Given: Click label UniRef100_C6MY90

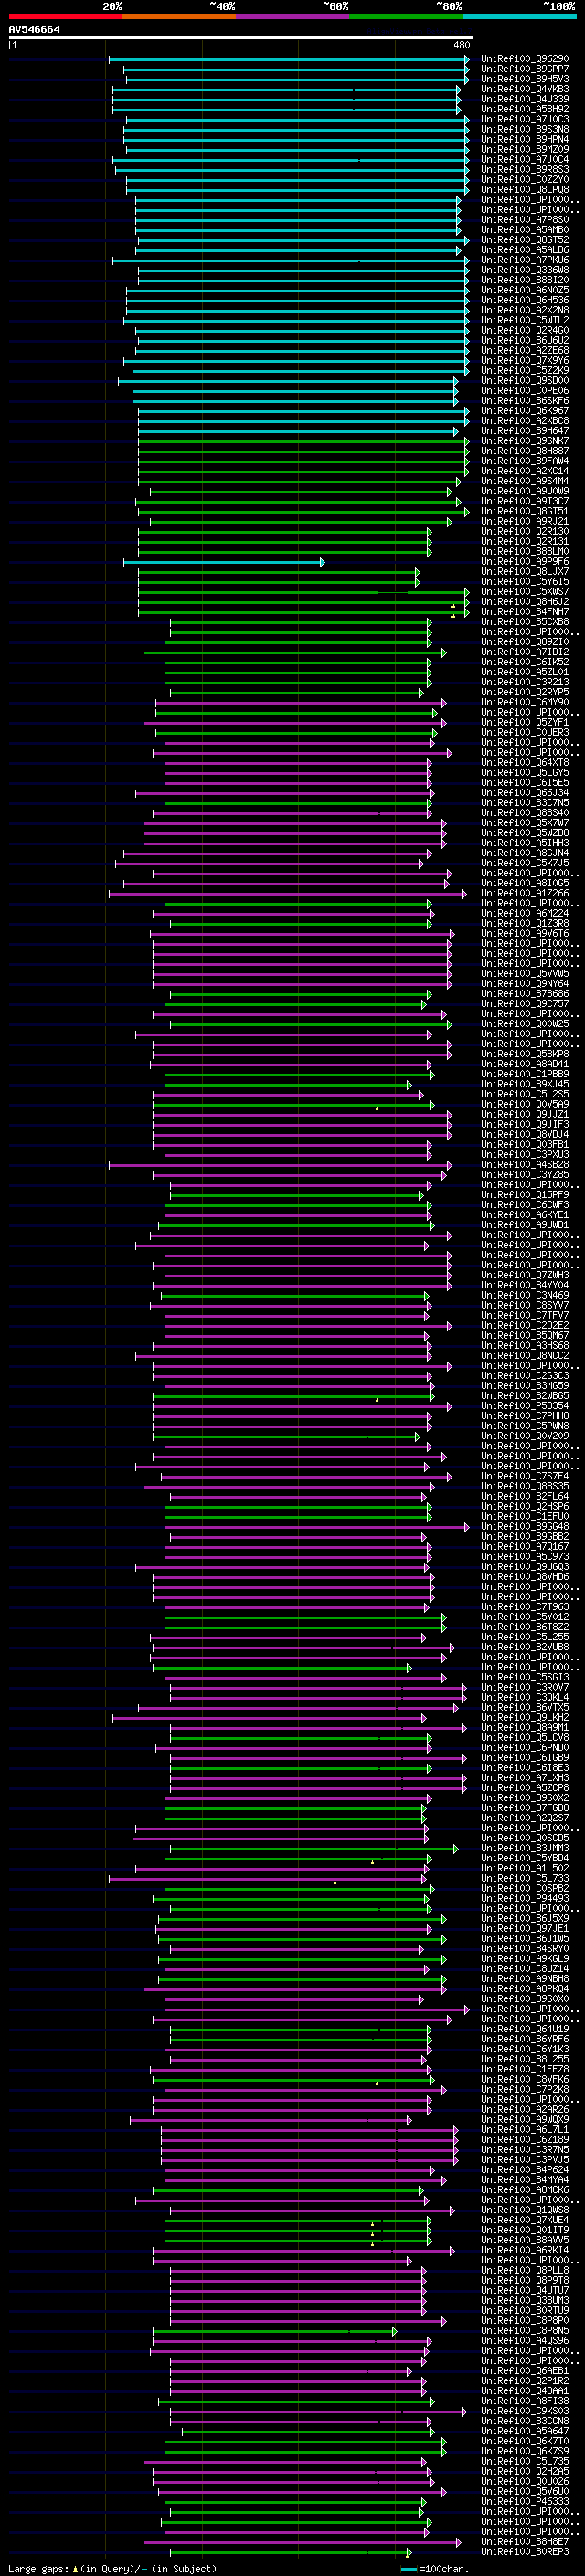Looking at the screenshot, I should click(x=525, y=702).
